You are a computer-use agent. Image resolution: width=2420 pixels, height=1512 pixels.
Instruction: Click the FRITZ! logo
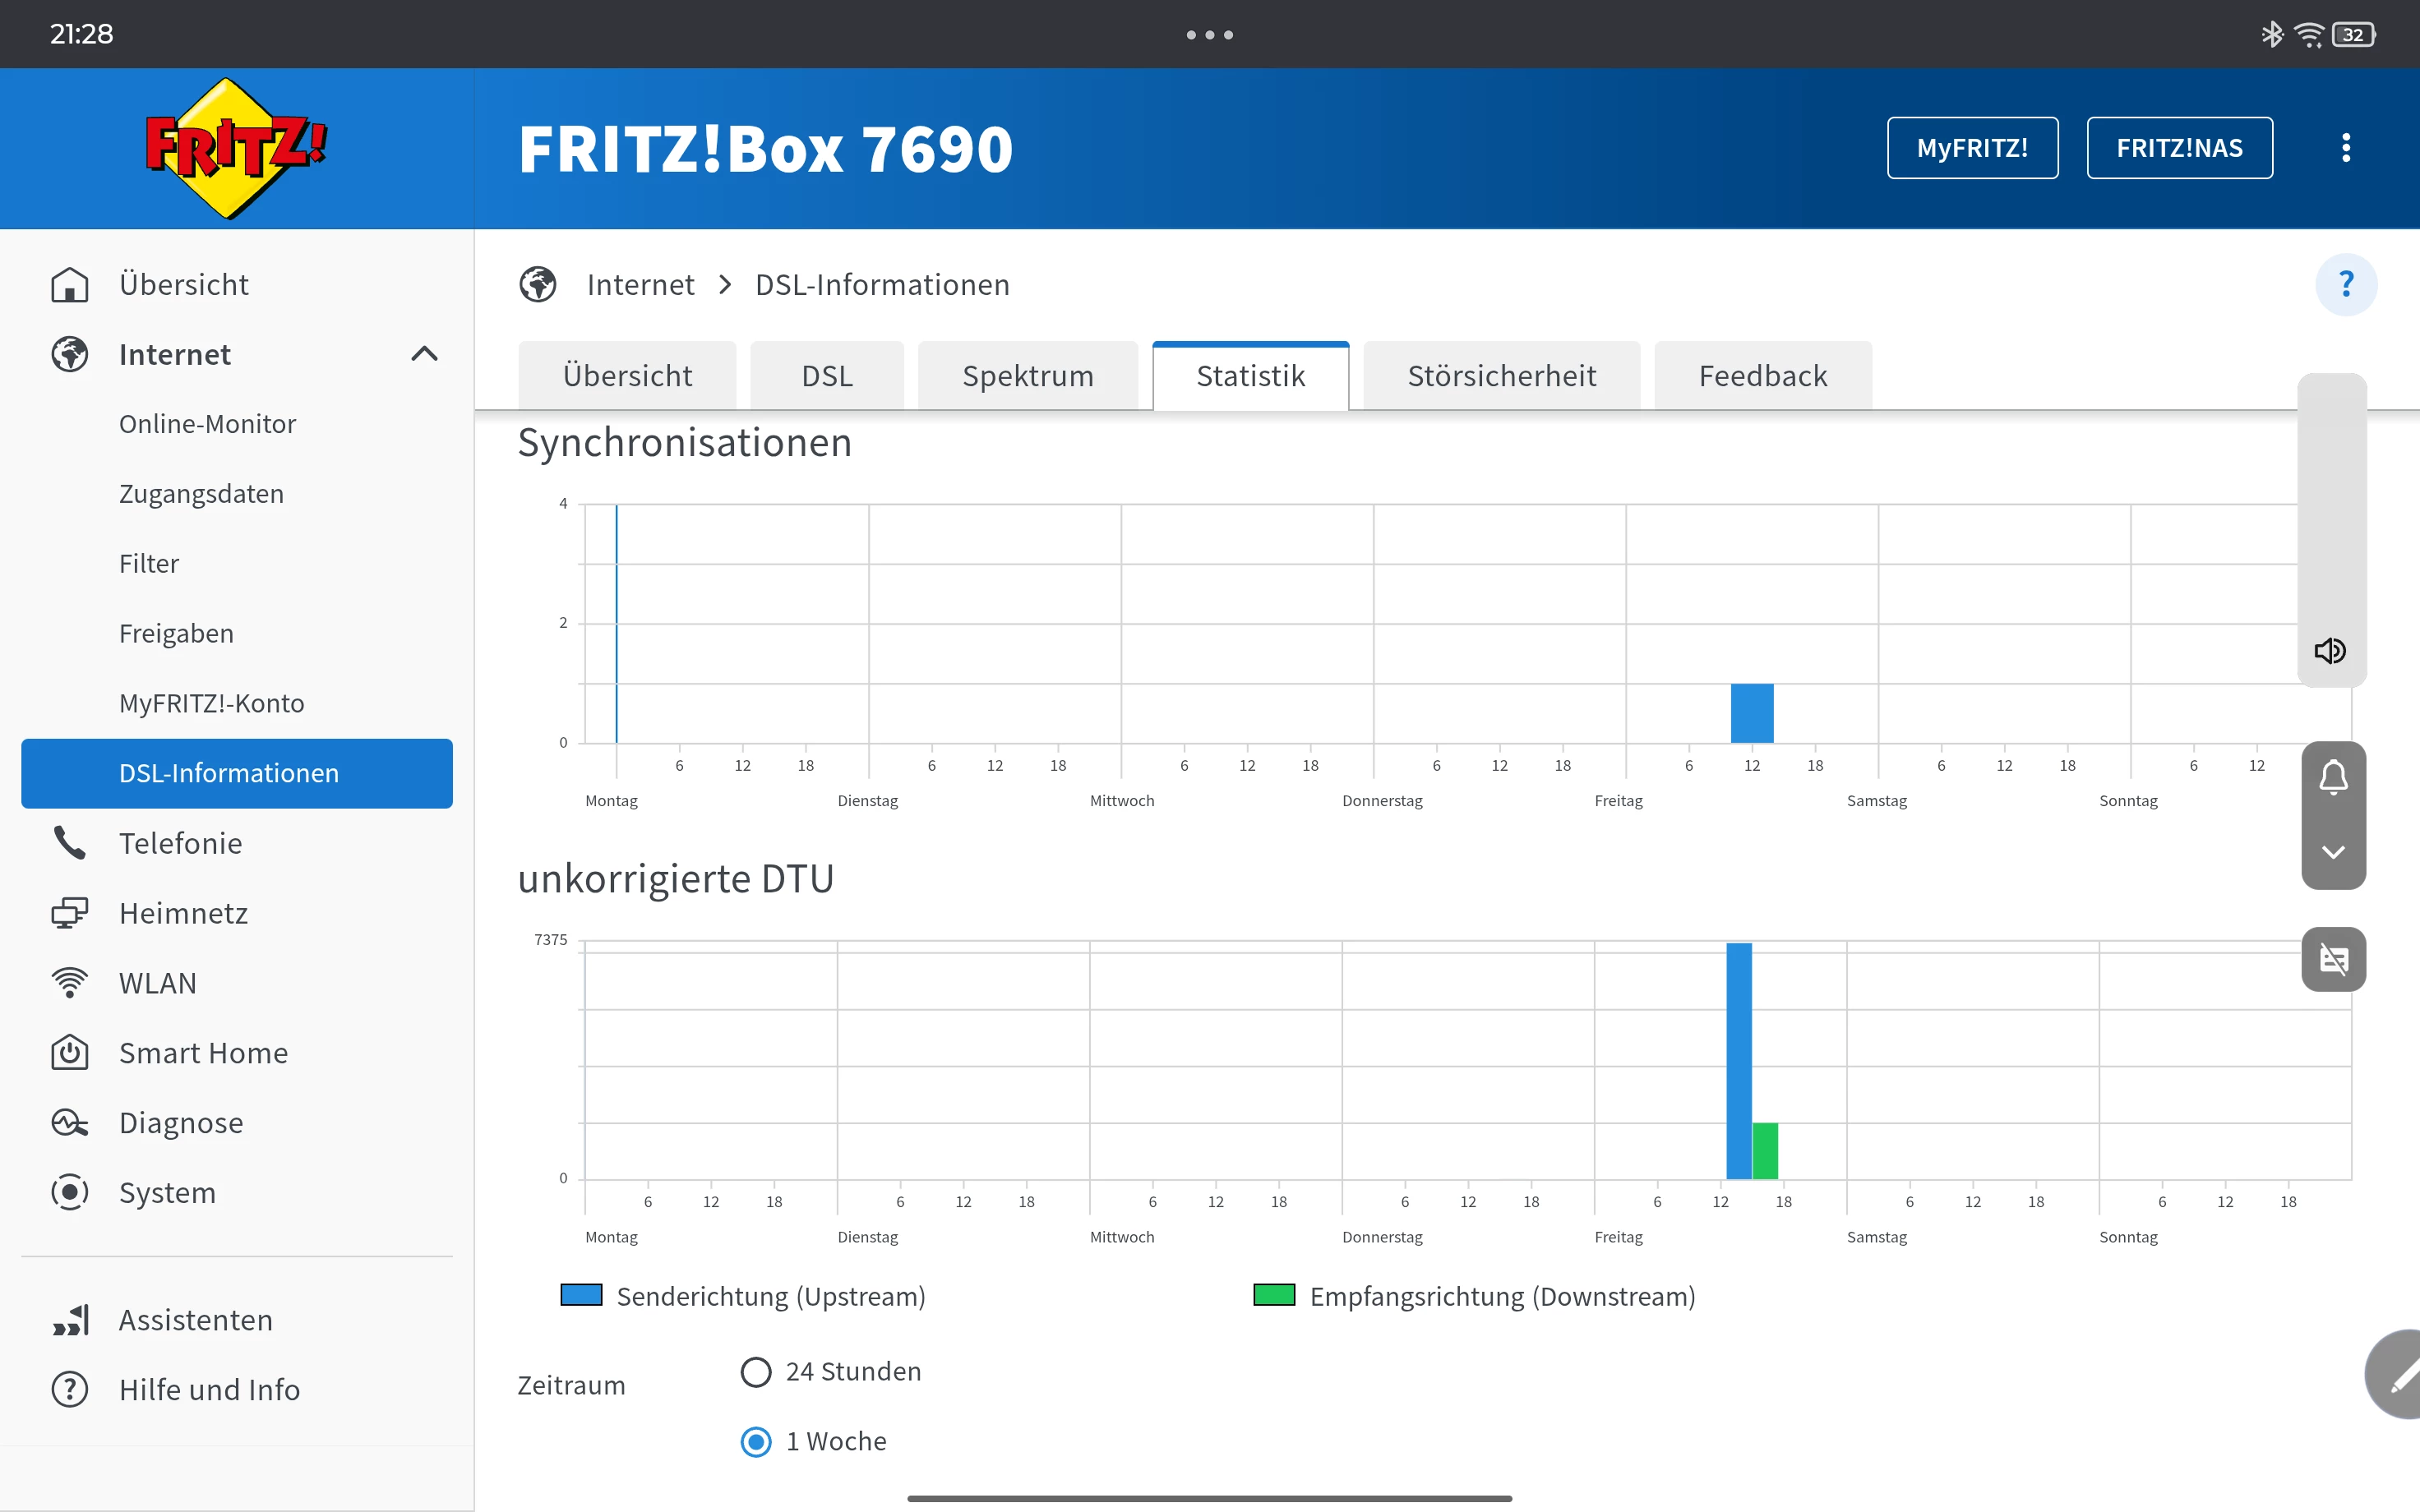[x=236, y=148]
